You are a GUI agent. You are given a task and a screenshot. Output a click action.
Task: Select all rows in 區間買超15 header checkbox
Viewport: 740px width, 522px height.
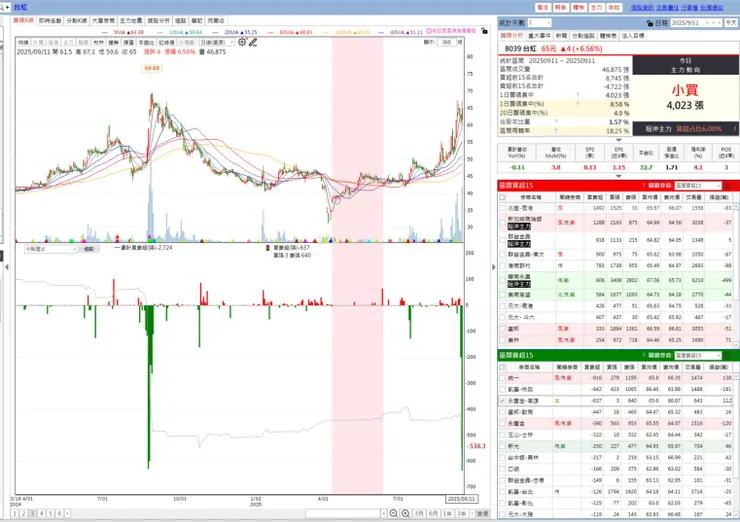point(502,197)
